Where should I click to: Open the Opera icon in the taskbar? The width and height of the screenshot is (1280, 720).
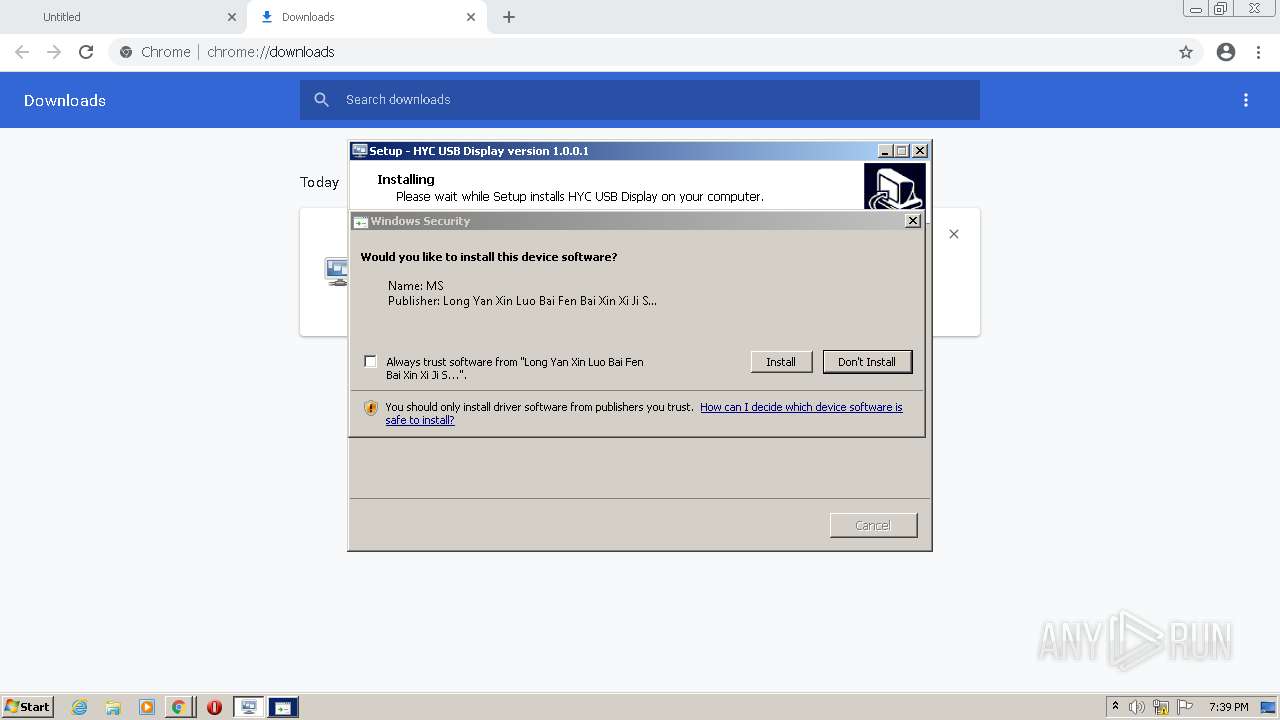(x=214, y=707)
